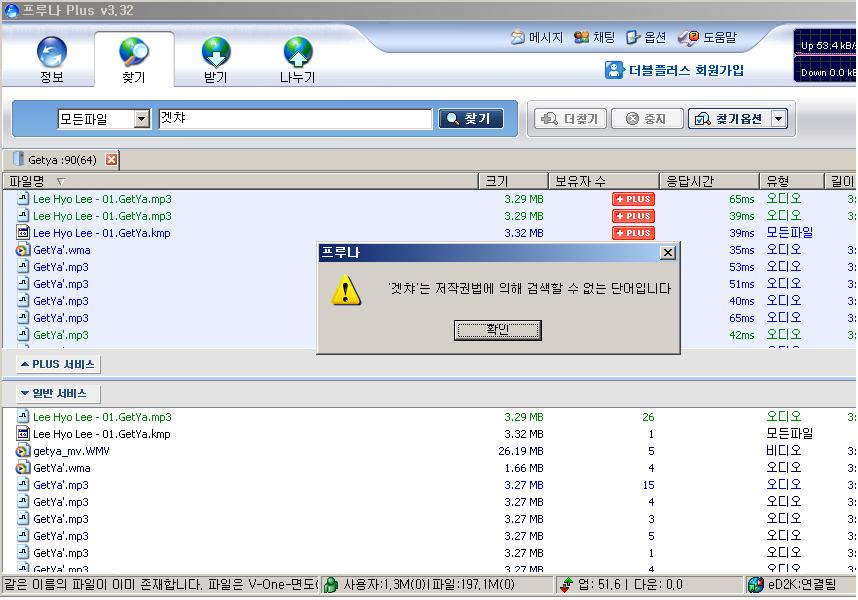Click the 더블플러스 회원가입 membership link
This screenshot has height=600, width=858.
click(x=674, y=70)
